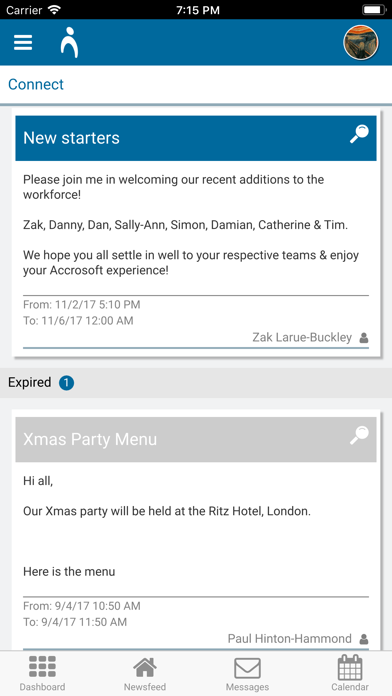This screenshot has height=696, width=392.
Task: Tap the Expired count badge
Action: 67,383
